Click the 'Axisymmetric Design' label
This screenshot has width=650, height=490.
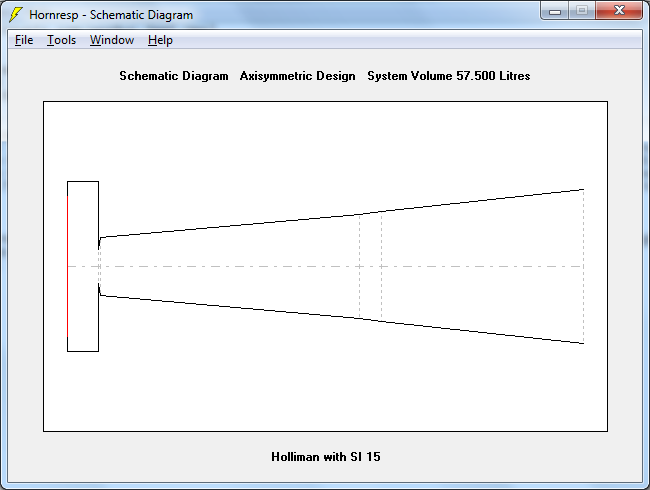tap(297, 76)
